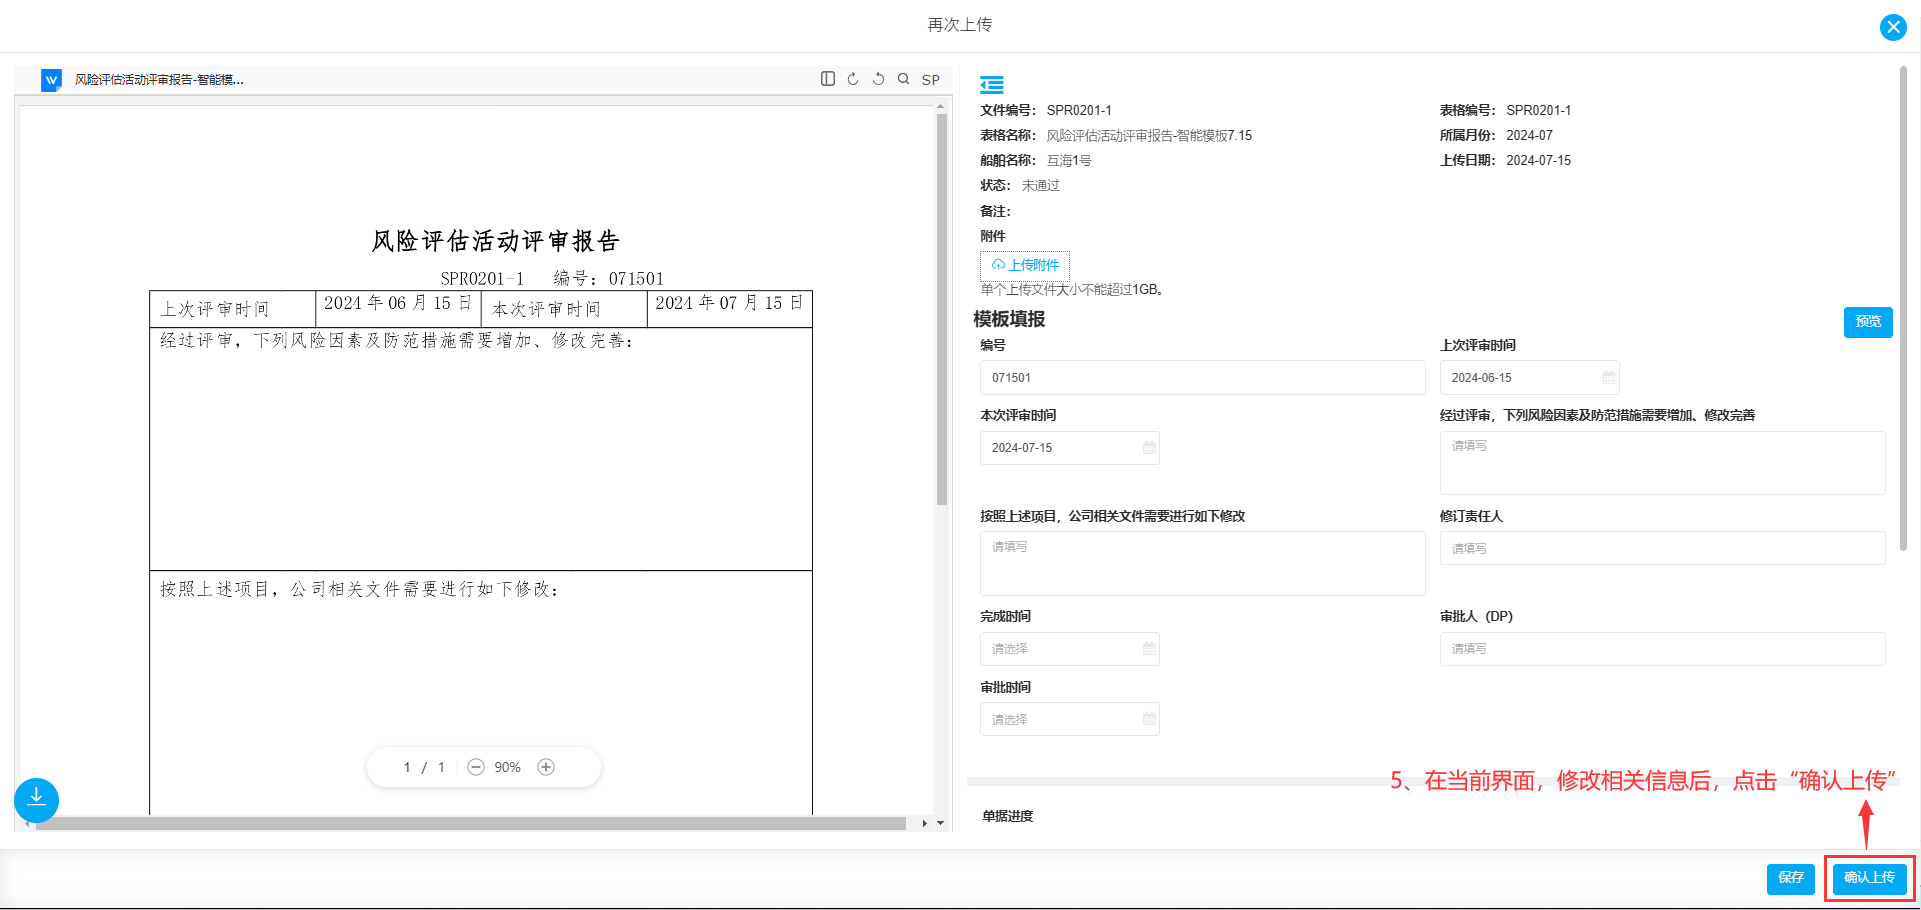Click the document title 风险评估活动评审报告
The height and width of the screenshot is (910, 1921).
[x=496, y=241]
